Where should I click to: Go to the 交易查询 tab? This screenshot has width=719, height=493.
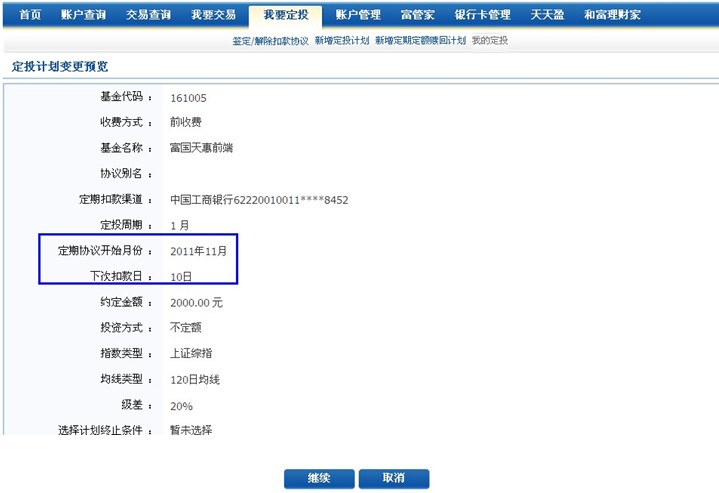pyautogui.click(x=148, y=15)
